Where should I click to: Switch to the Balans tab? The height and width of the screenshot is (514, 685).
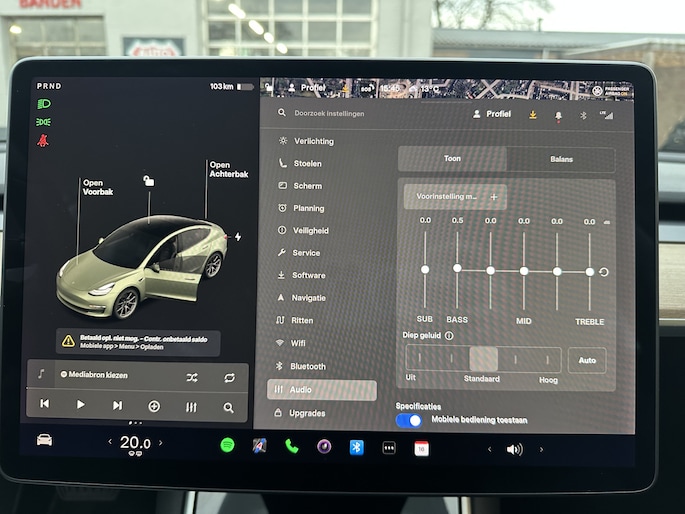tap(561, 159)
